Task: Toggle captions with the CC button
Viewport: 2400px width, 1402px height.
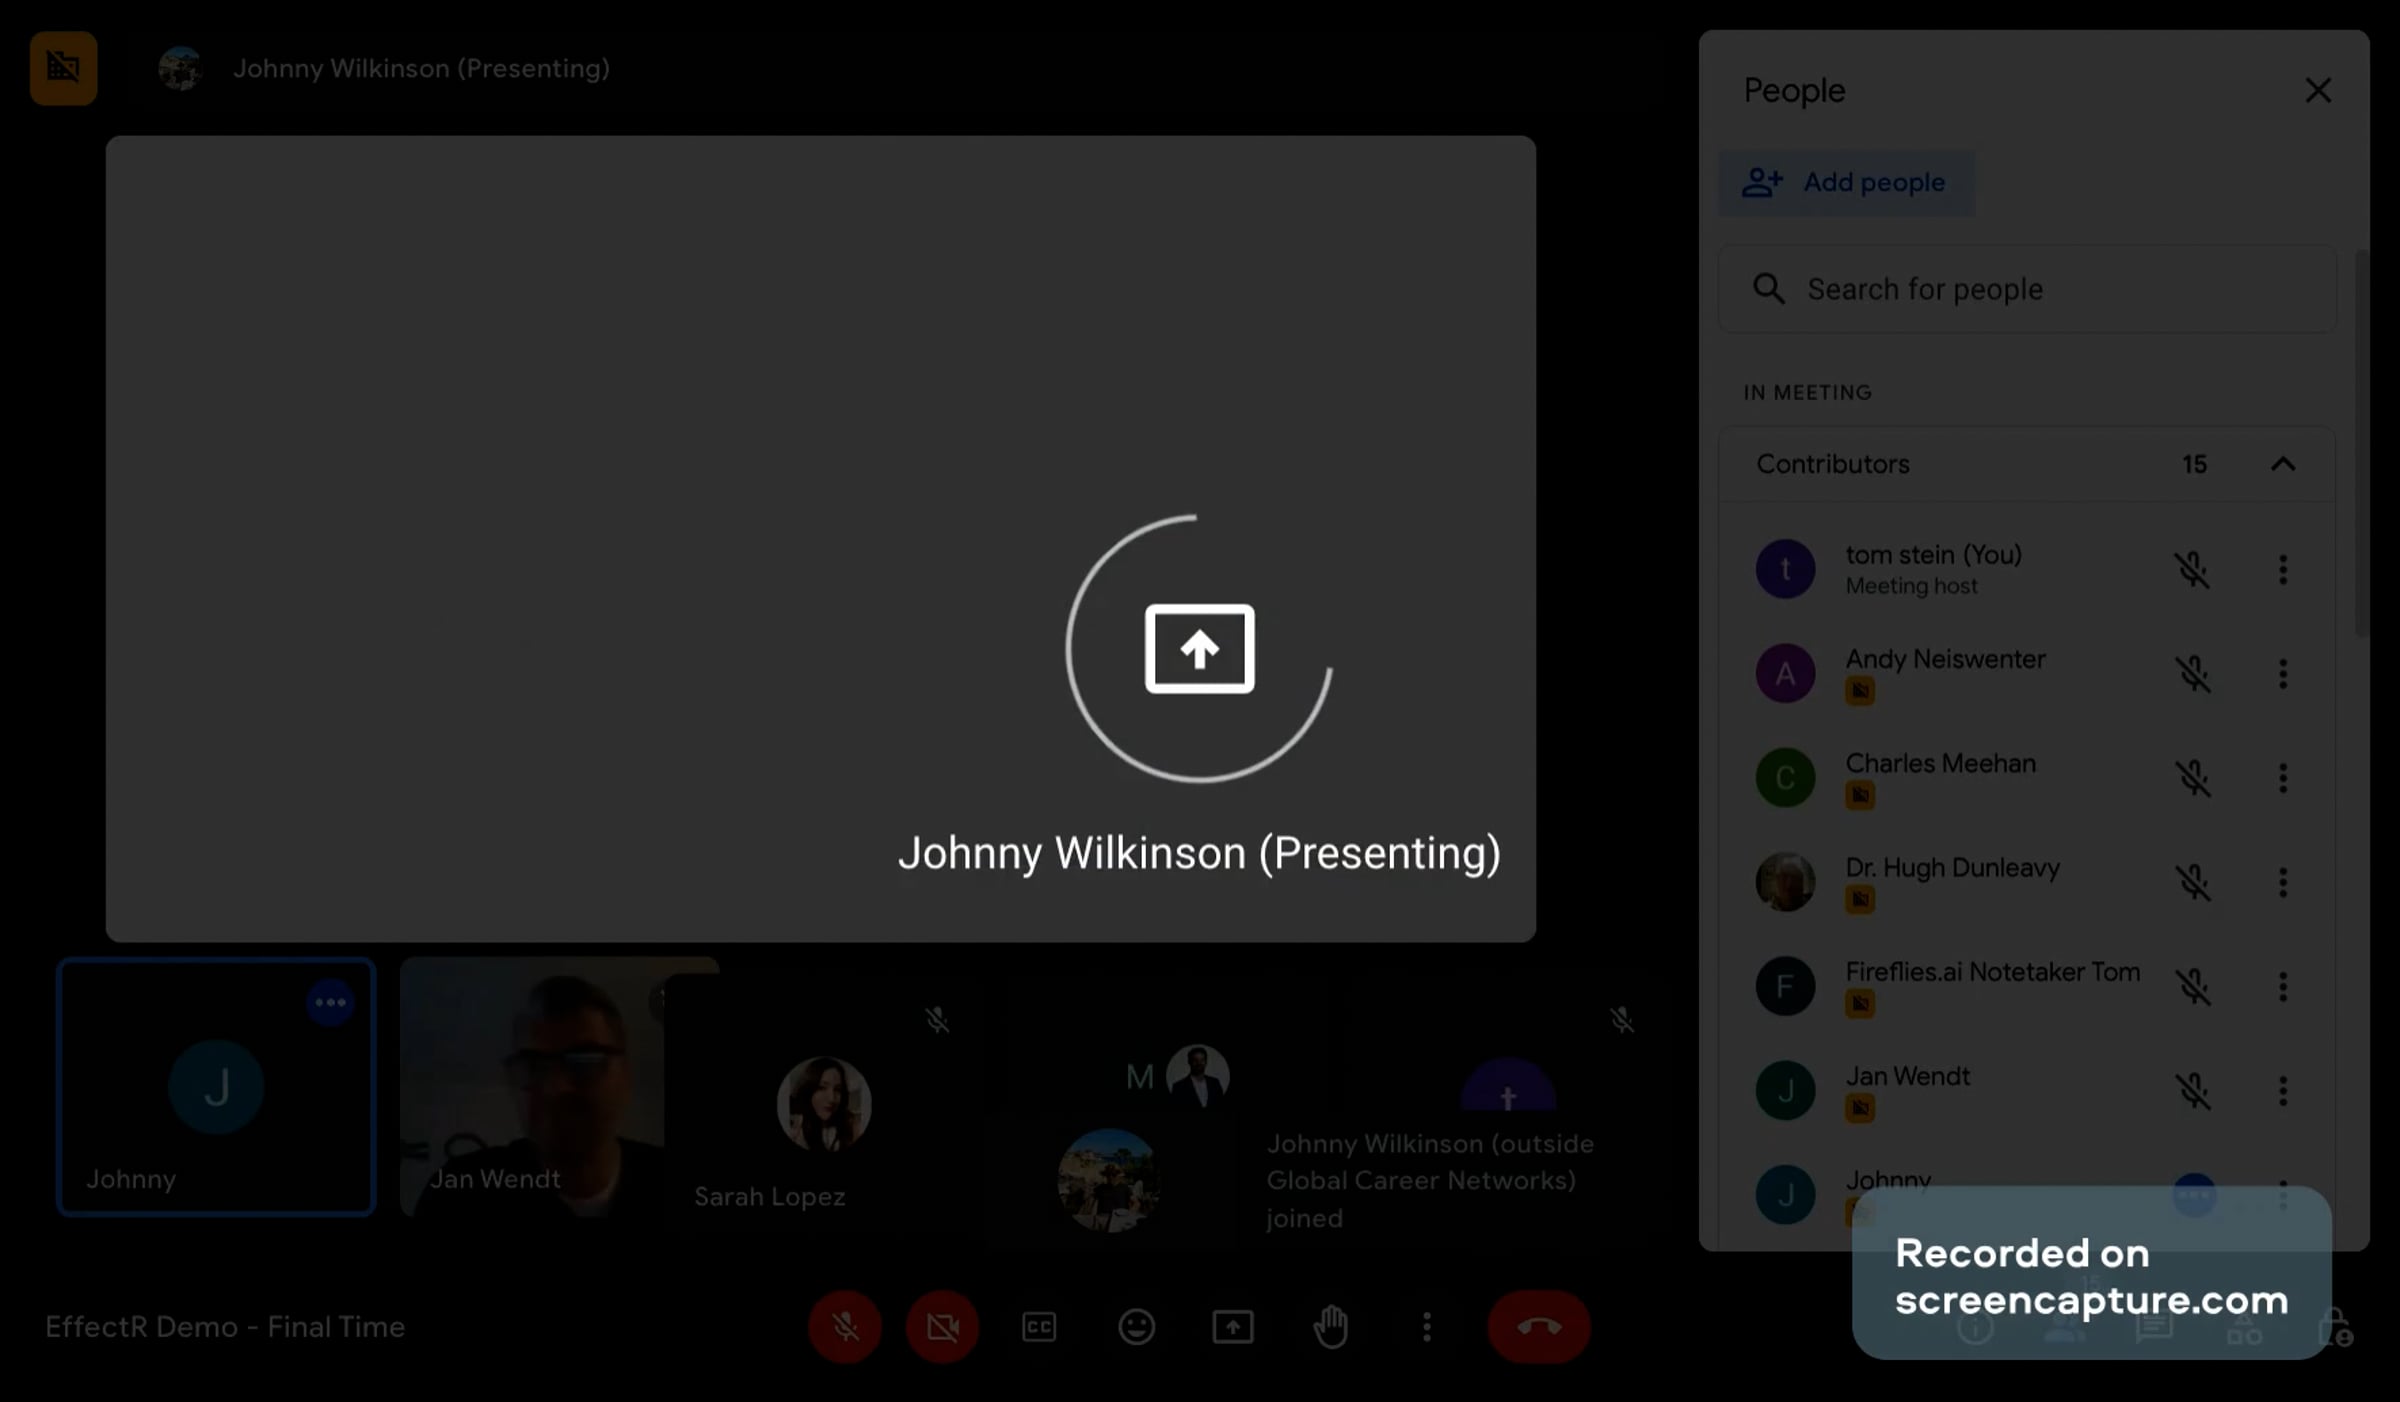Action: pos(1039,1327)
